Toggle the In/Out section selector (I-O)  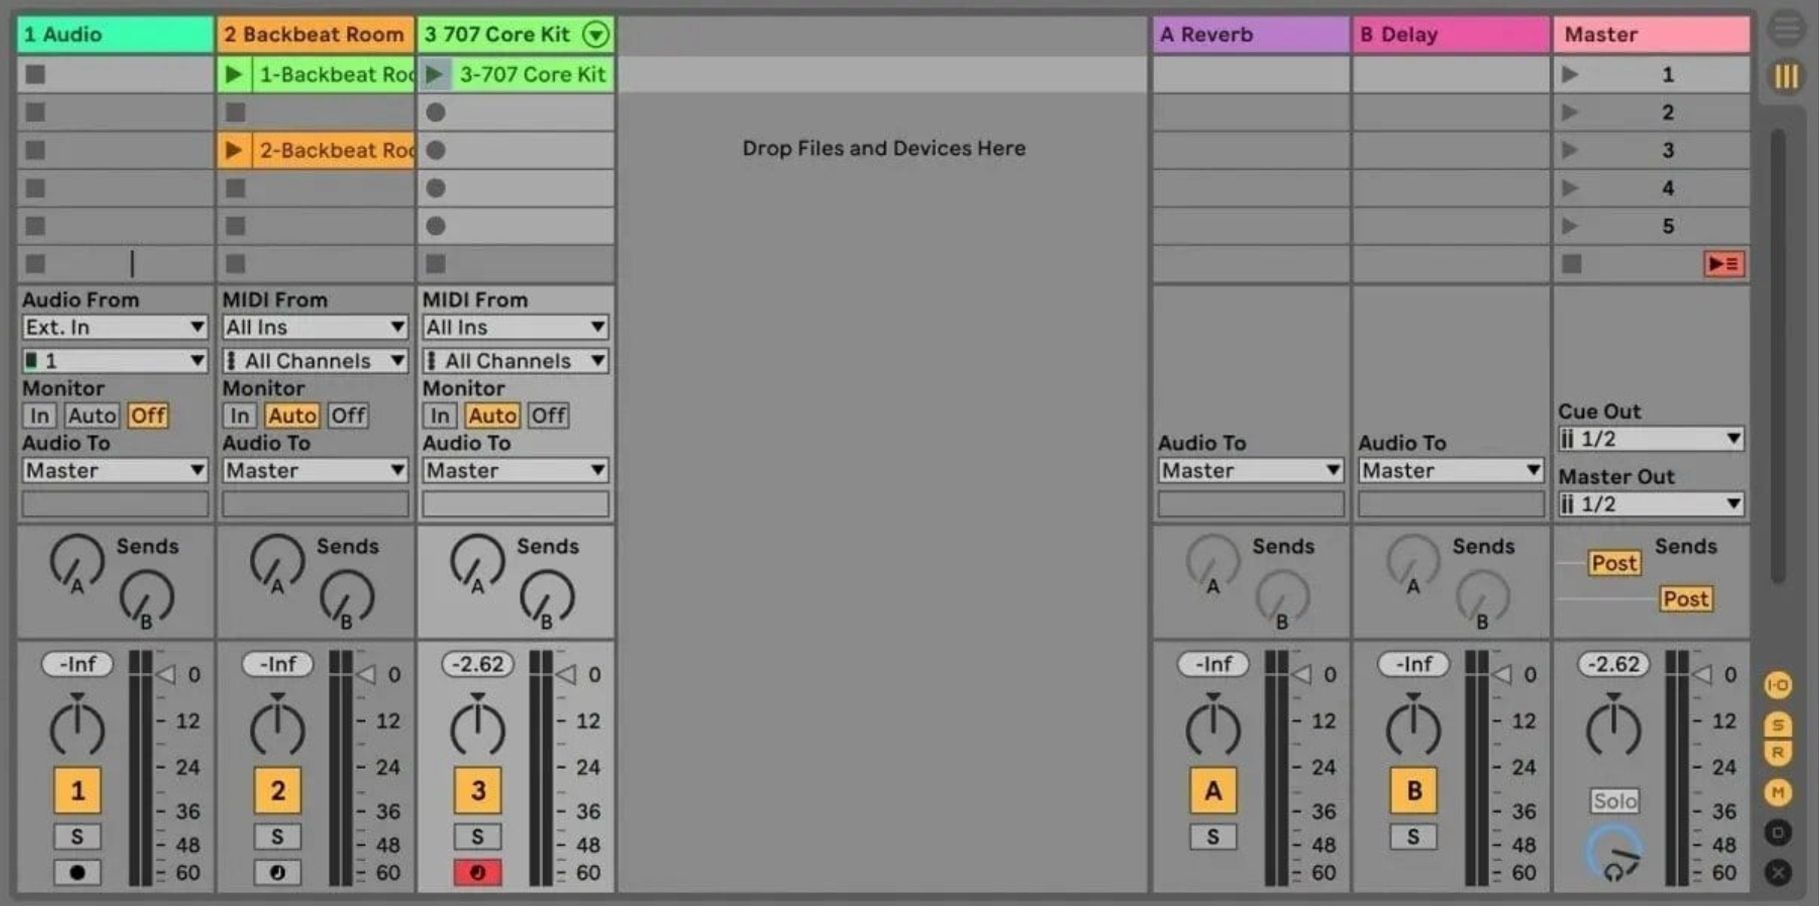pyautogui.click(x=1778, y=685)
